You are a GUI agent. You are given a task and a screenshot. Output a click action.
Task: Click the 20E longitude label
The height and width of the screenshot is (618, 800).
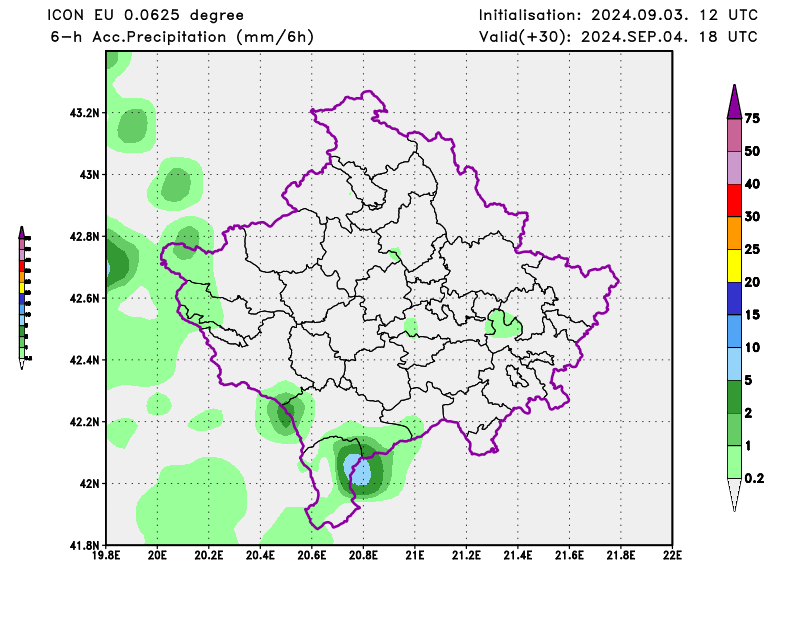pos(157,555)
